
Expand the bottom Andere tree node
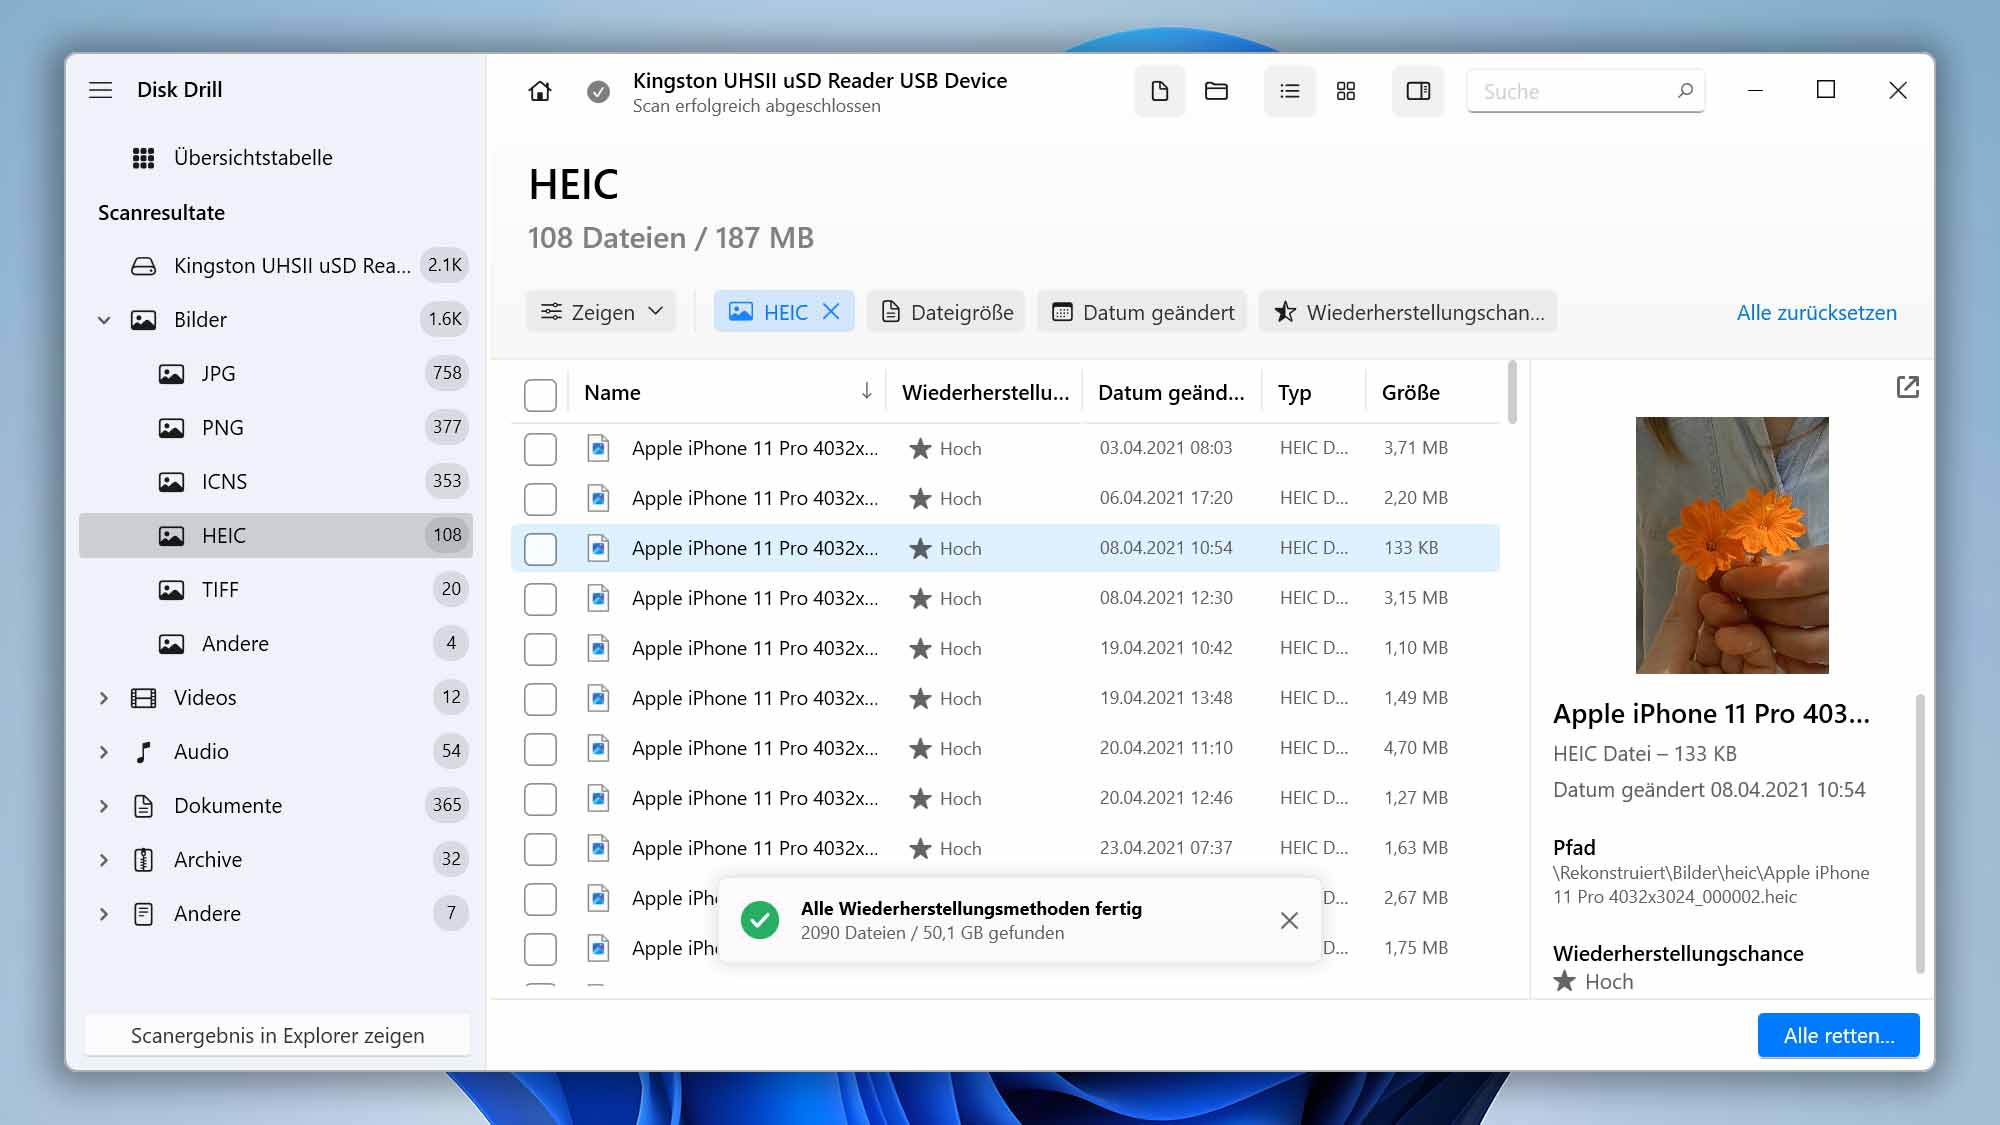104,914
